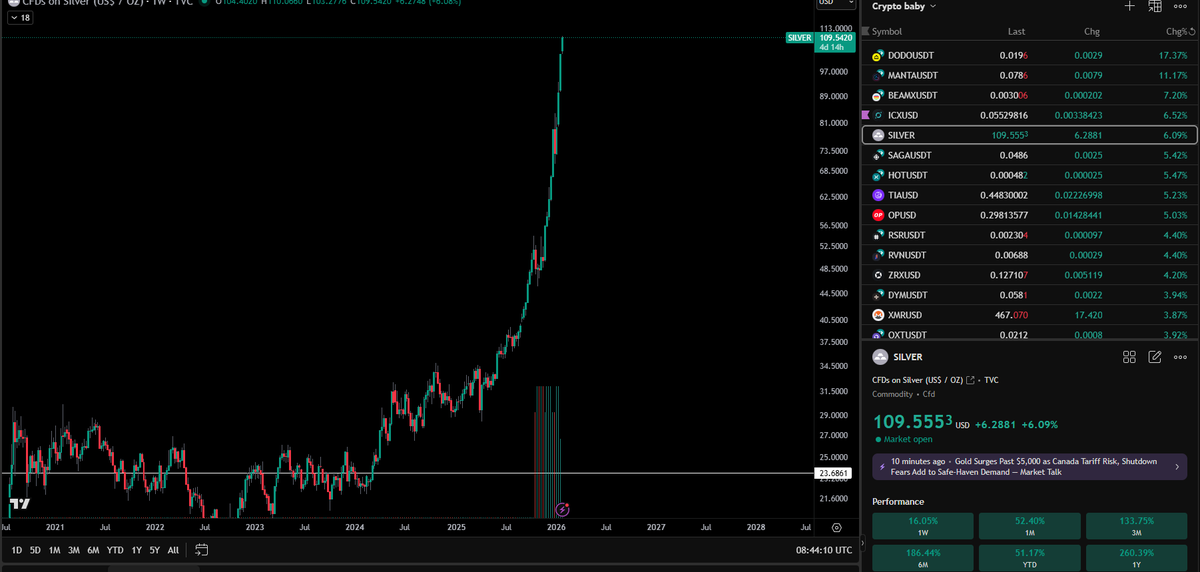Screen dimensions: 1200x572
Task: Set chart range to 6M
Action: coord(93,550)
